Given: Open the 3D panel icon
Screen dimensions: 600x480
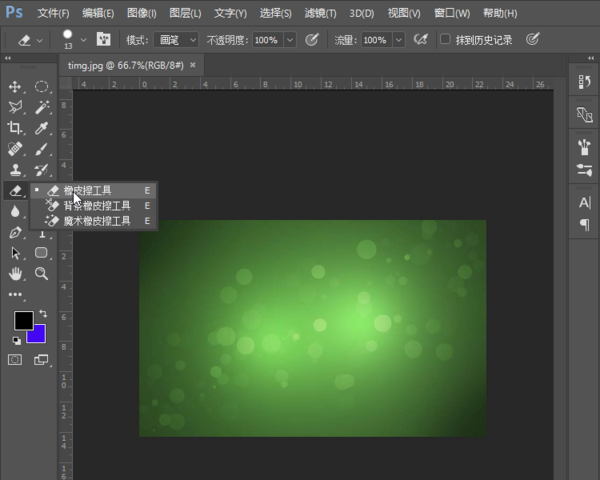Looking at the screenshot, I should pyautogui.click(x=584, y=114).
